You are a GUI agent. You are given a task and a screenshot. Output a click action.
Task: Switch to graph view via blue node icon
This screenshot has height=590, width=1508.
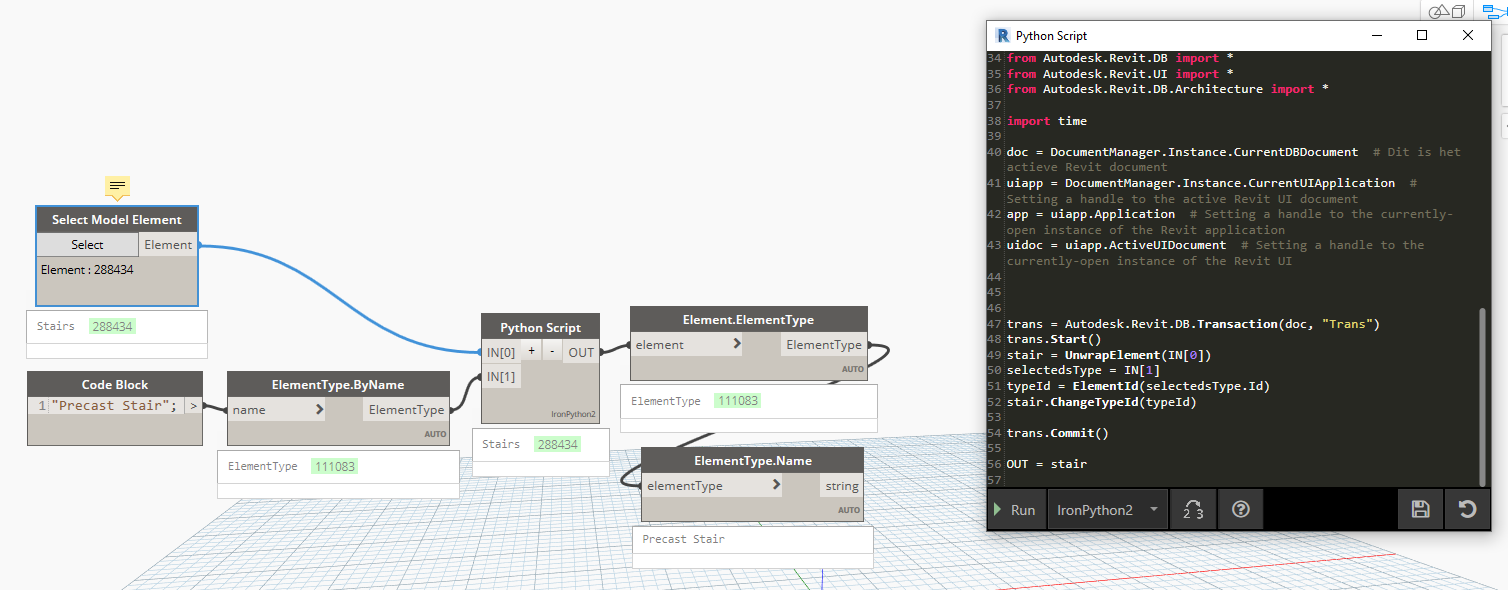tap(1494, 11)
